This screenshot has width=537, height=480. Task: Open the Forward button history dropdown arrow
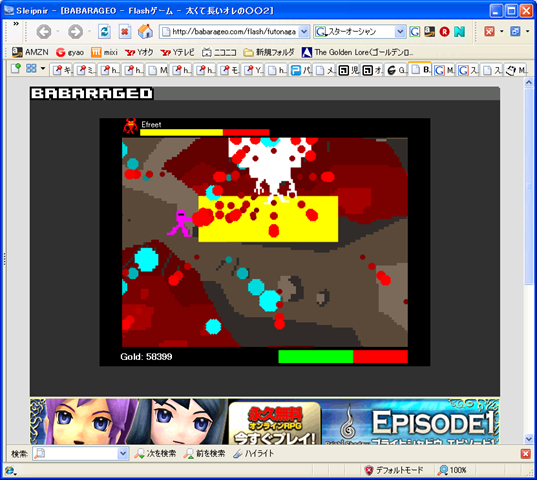coord(89,31)
